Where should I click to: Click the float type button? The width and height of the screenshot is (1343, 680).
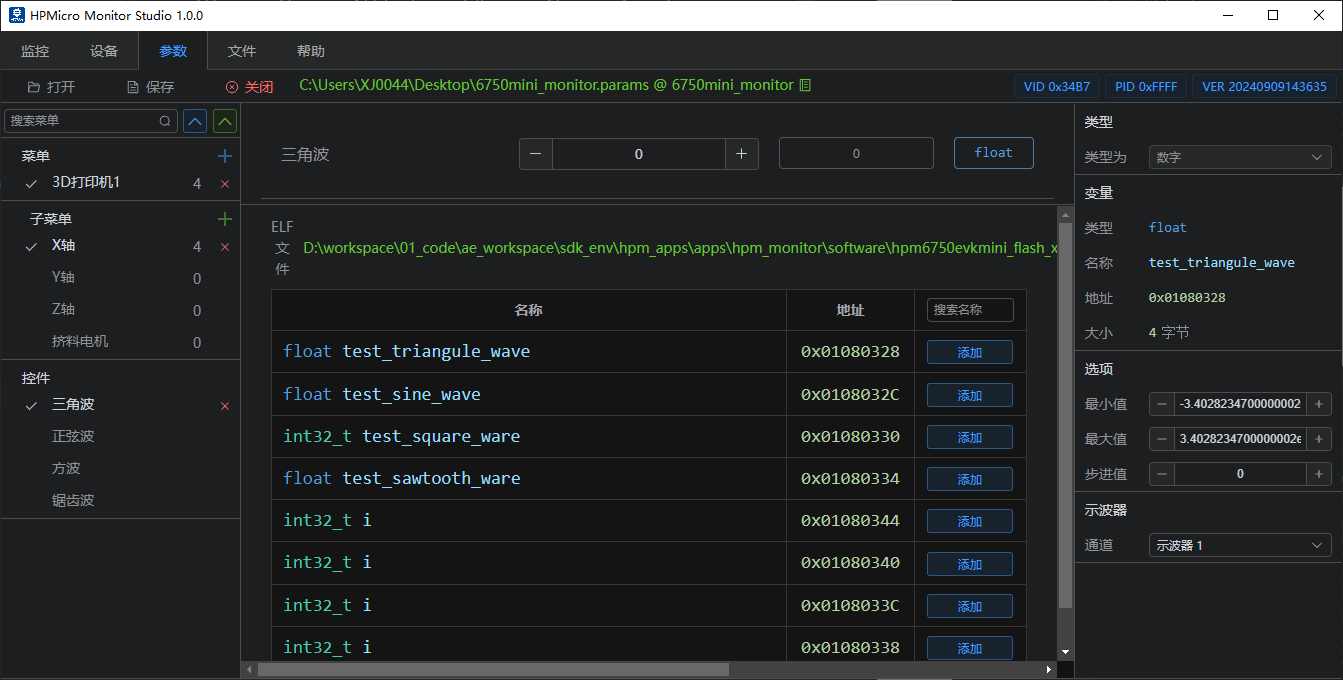[x=993, y=153]
